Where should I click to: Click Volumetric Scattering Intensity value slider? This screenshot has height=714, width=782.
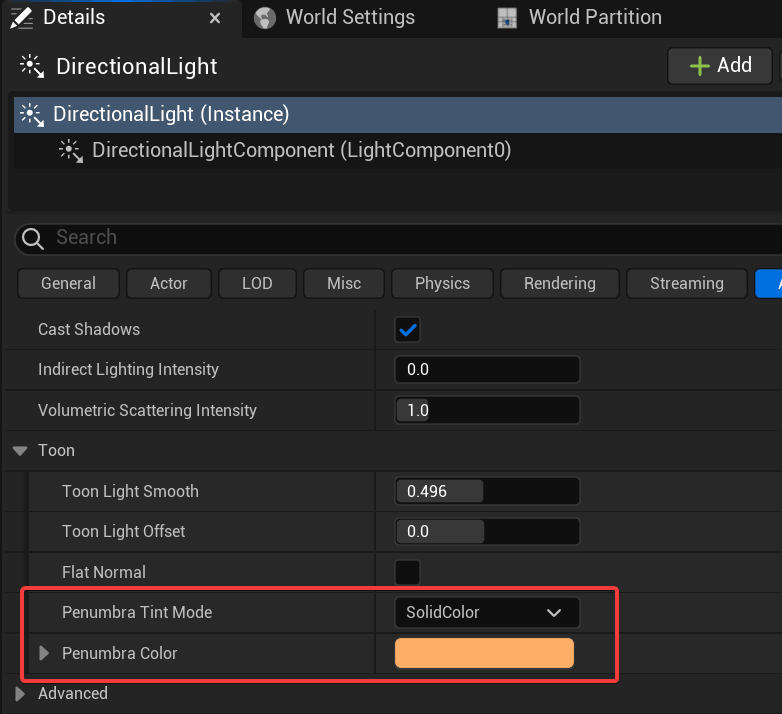pos(487,410)
